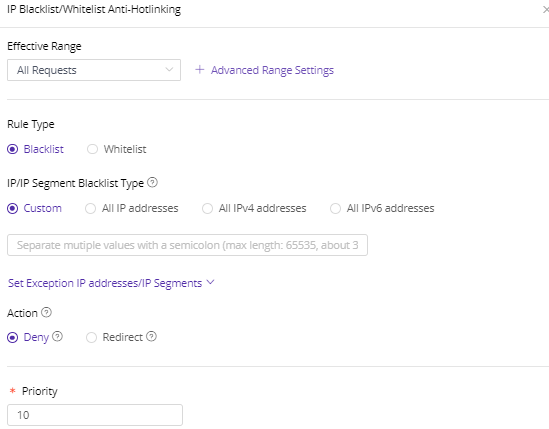The image size is (549, 429).
Task: Click the help icon next to Action
Action: pyautogui.click(x=46, y=312)
